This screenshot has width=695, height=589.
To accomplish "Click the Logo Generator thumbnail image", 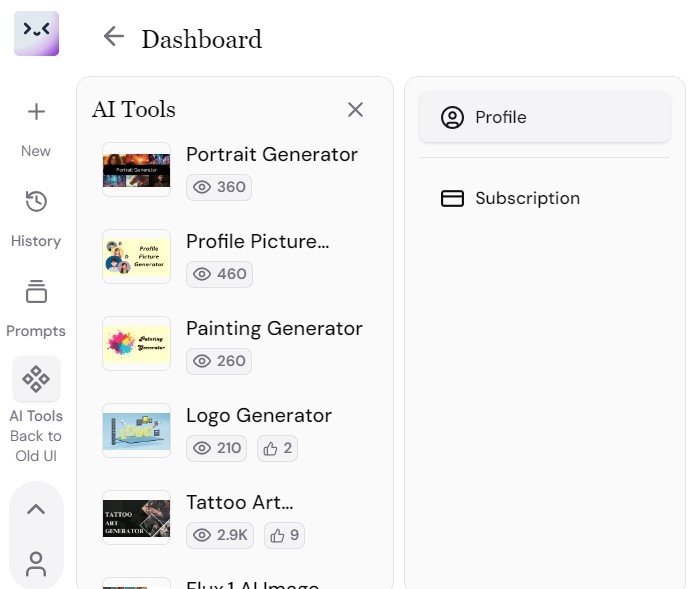I will [x=136, y=430].
